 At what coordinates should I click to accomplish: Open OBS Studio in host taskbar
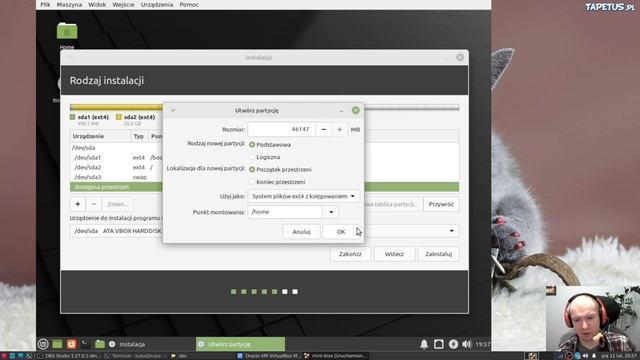coord(69,356)
